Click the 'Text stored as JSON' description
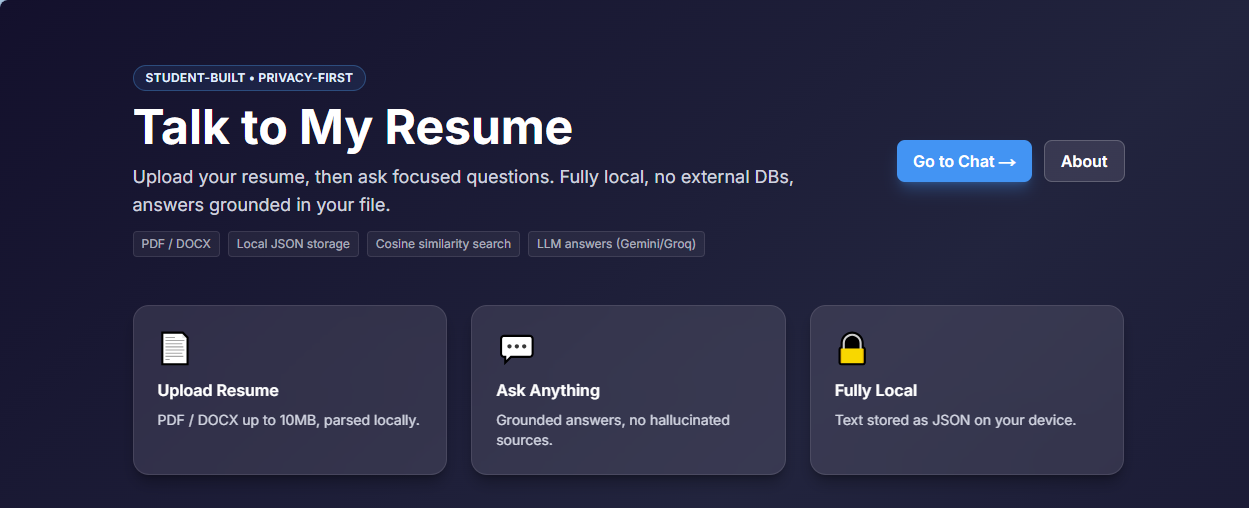This screenshot has height=508, width=1249. [x=955, y=420]
